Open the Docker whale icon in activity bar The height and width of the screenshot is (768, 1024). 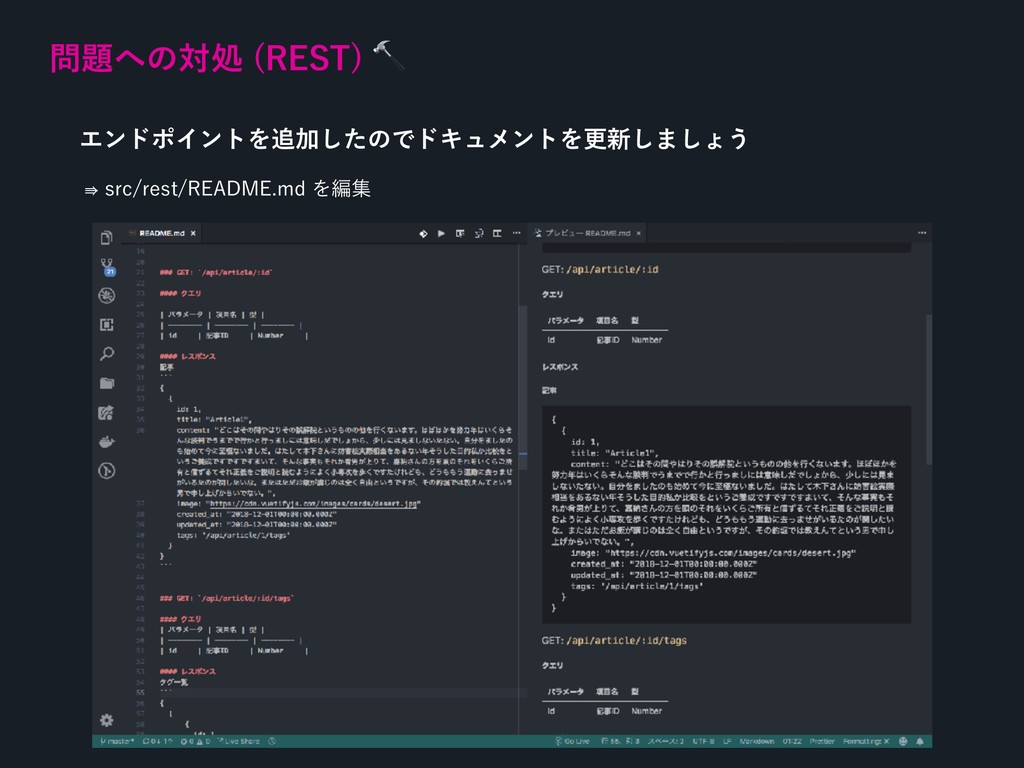(x=106, y=442)
